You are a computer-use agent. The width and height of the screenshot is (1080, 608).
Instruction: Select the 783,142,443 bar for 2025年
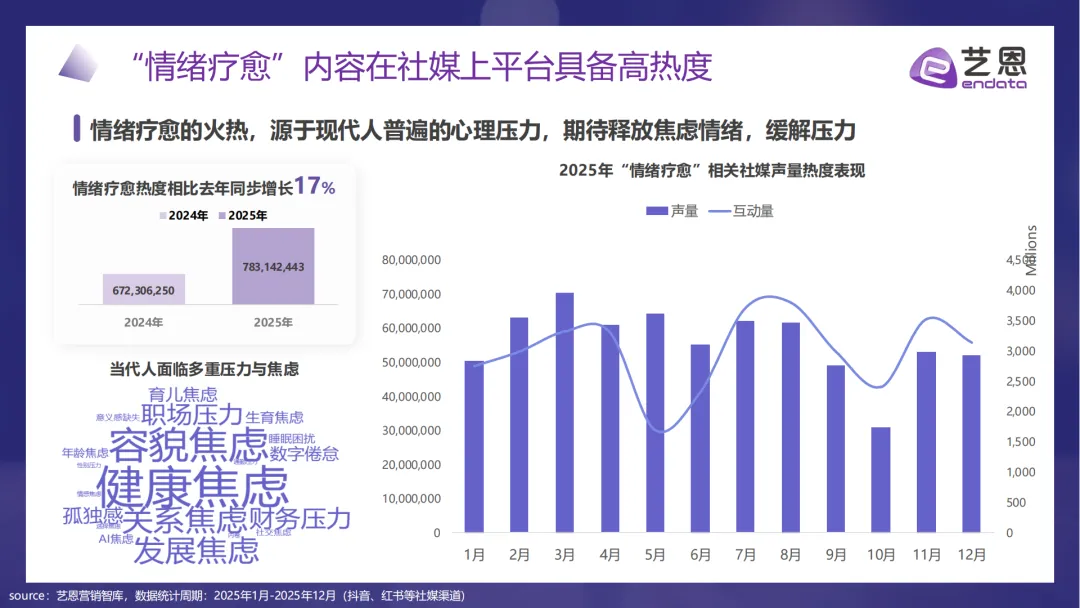pyautogui.click(x=273, y=266)
